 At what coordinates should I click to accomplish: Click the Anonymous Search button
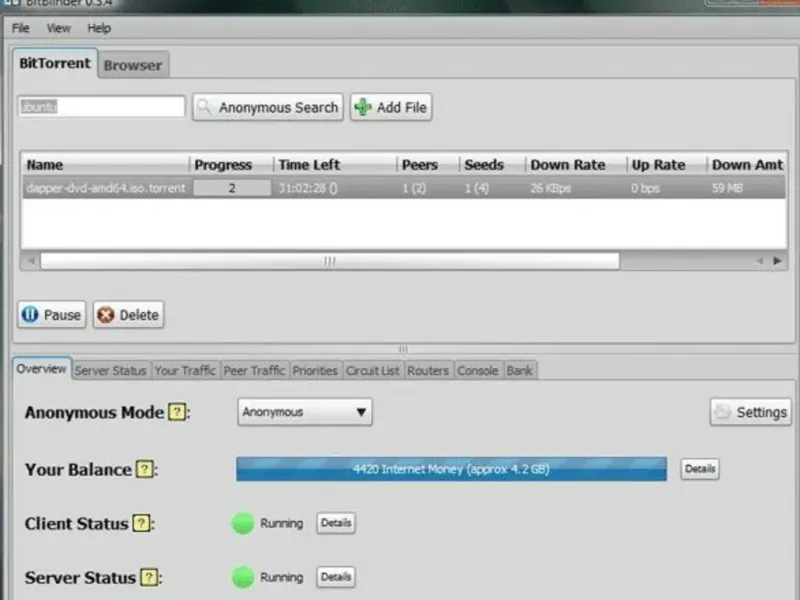[268, 107]
